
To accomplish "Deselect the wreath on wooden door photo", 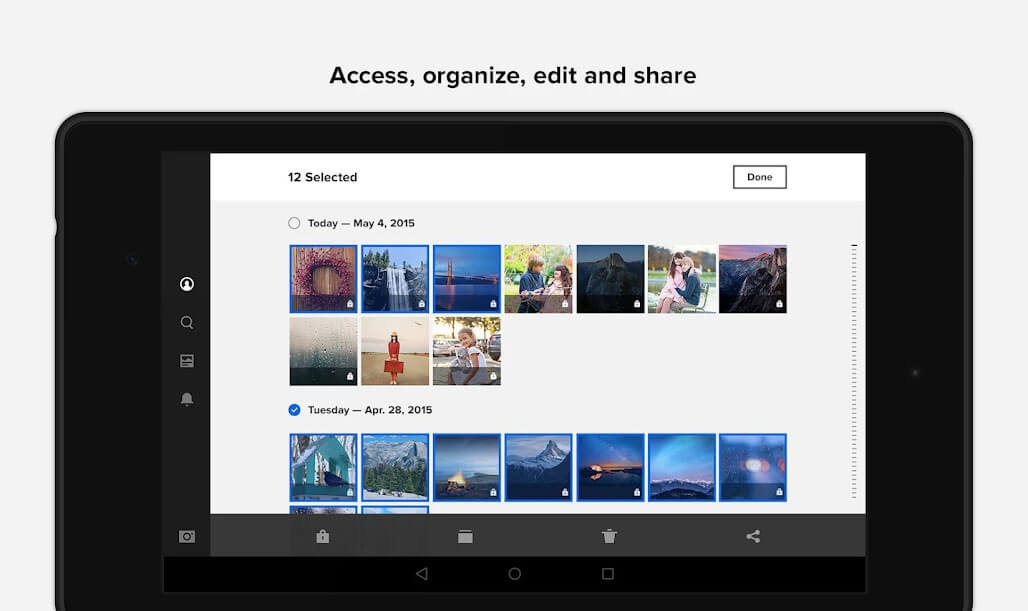I will click(x=323, y=279).
